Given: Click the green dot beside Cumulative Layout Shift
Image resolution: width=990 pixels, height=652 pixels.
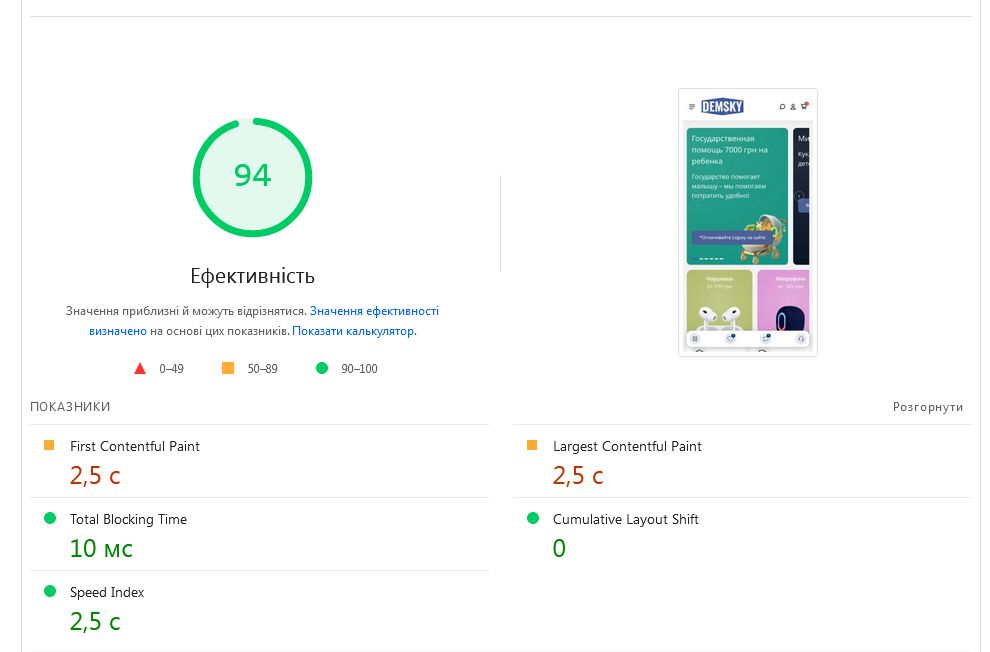Looking at the screenshot, I should pos(533,518).
